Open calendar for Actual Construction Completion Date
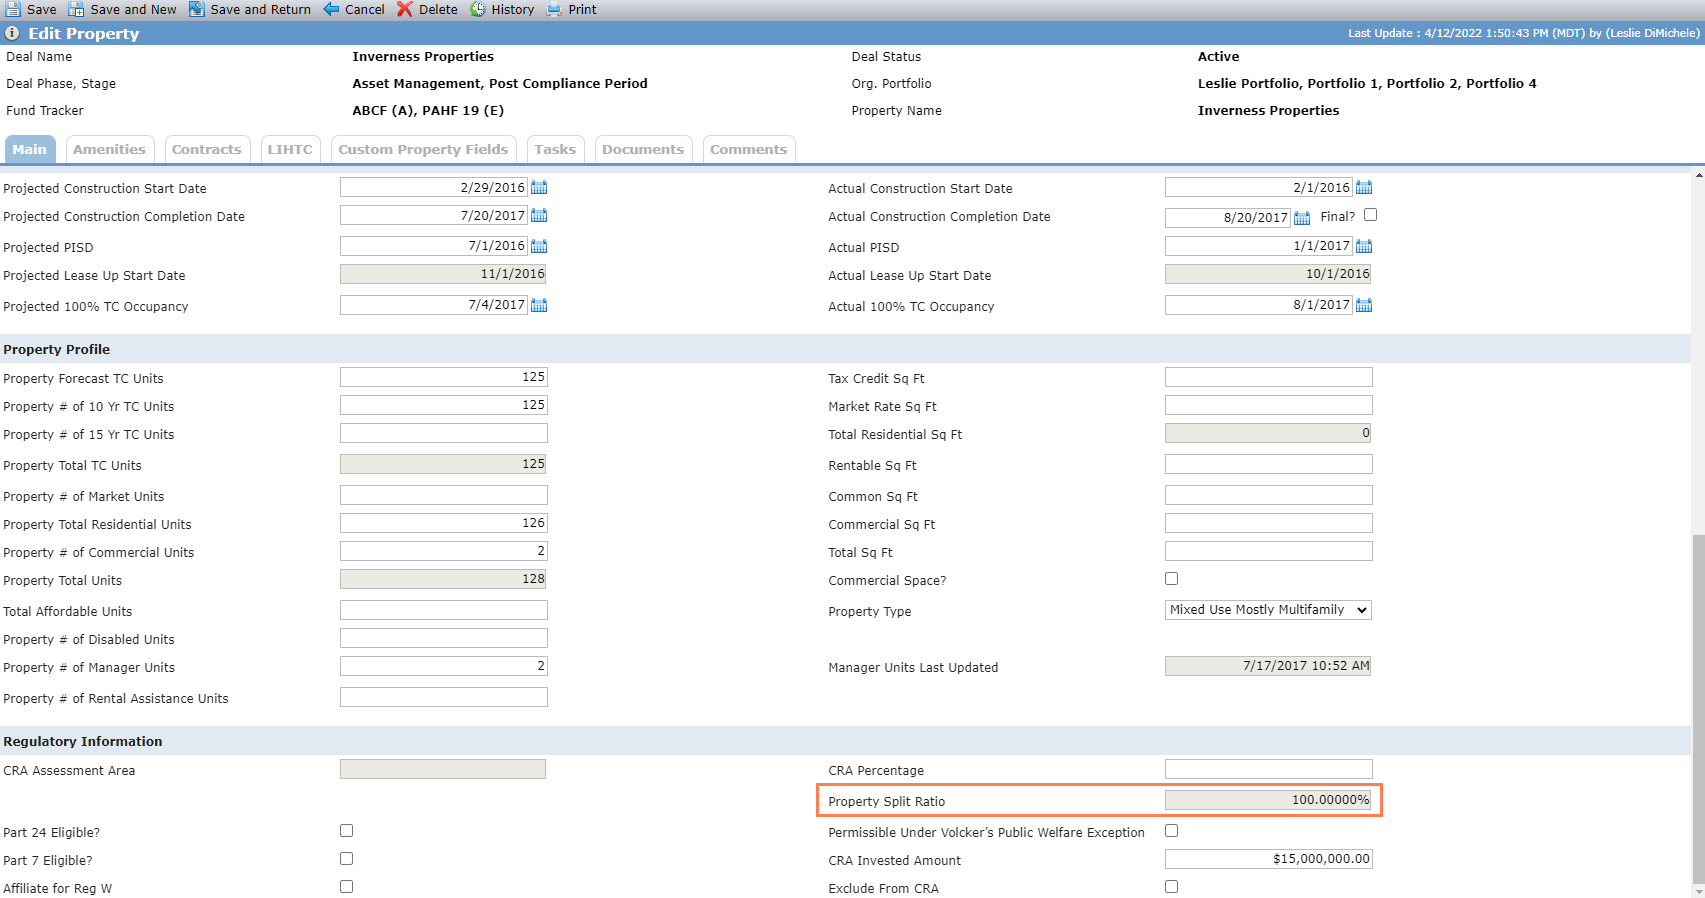This screenshot has width=1705, height=898. [x=1302, y=217]
